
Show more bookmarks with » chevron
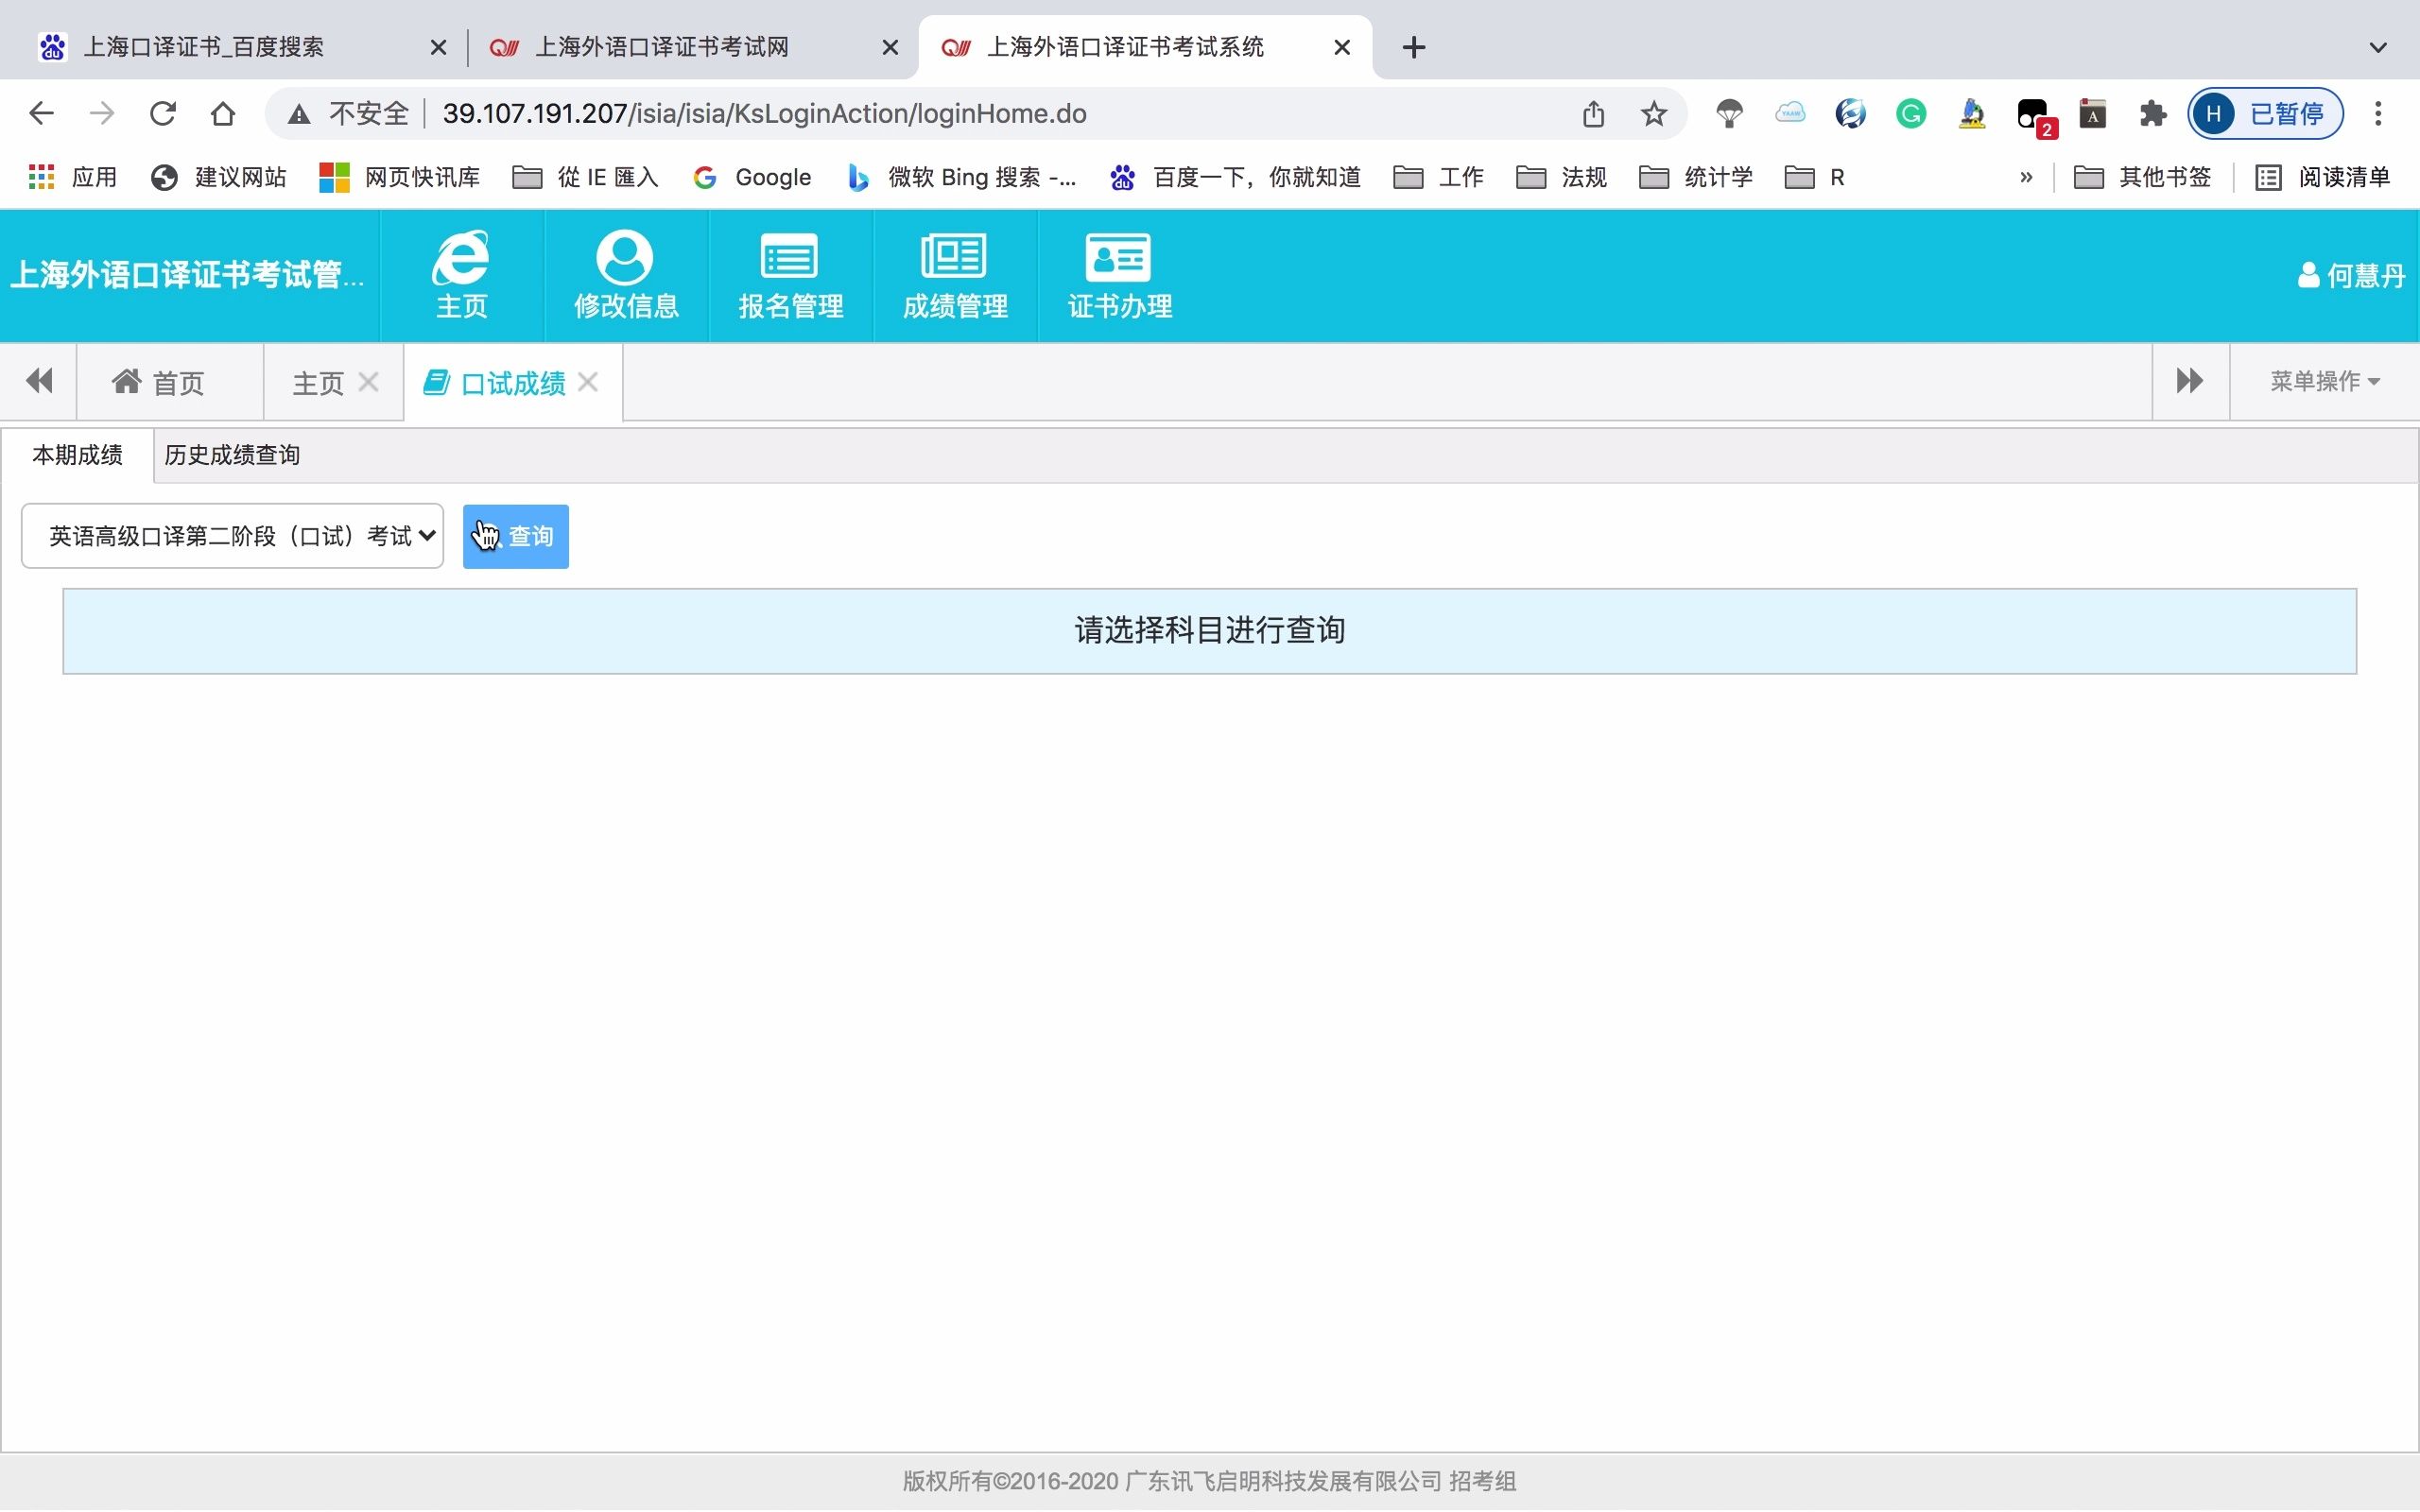2026,177
